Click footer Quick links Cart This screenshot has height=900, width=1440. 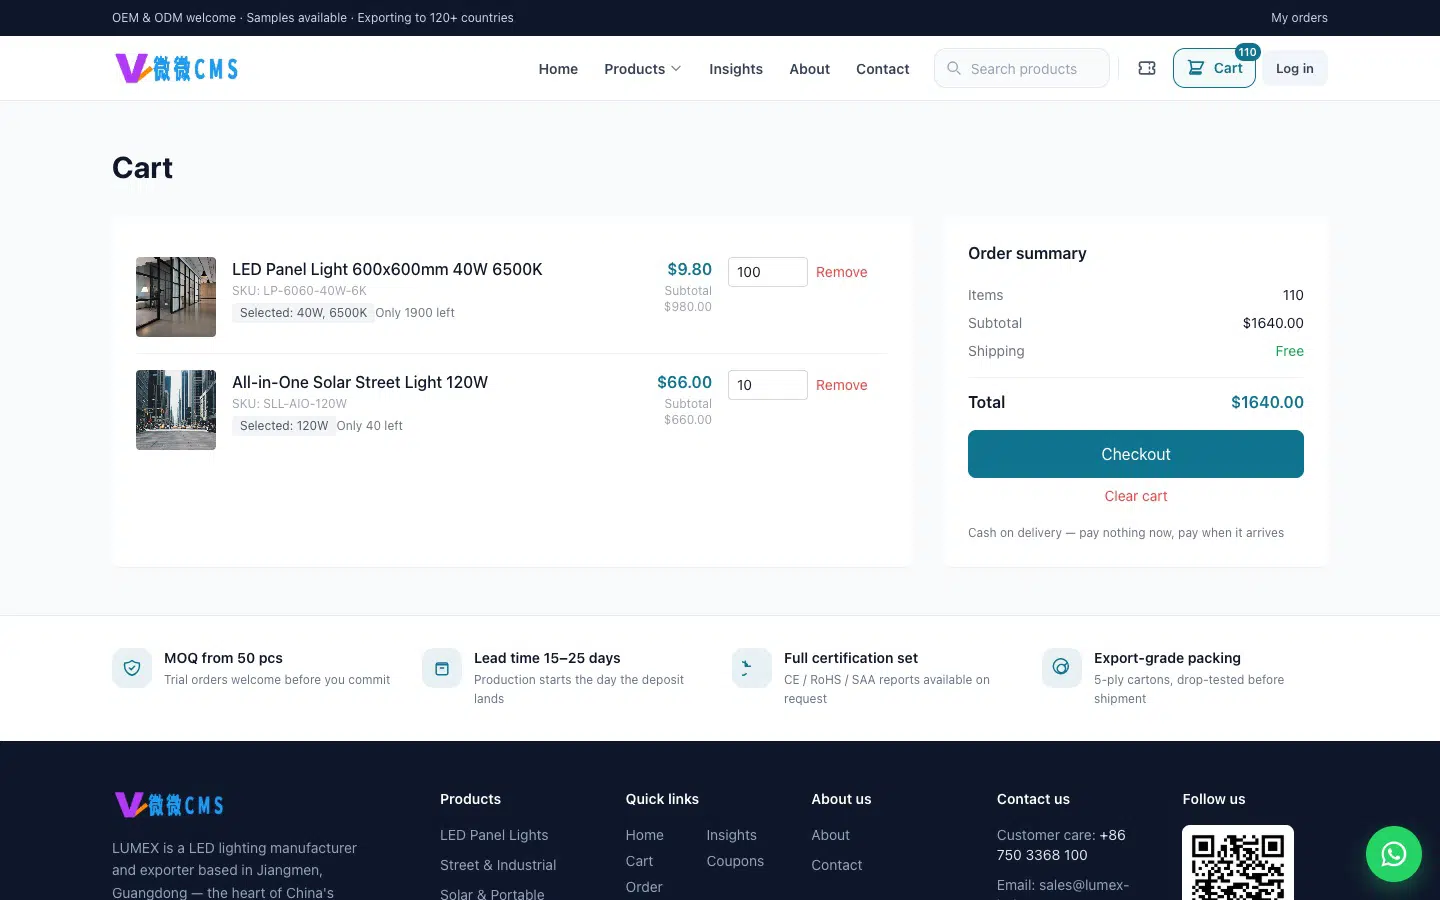(639, 861)
